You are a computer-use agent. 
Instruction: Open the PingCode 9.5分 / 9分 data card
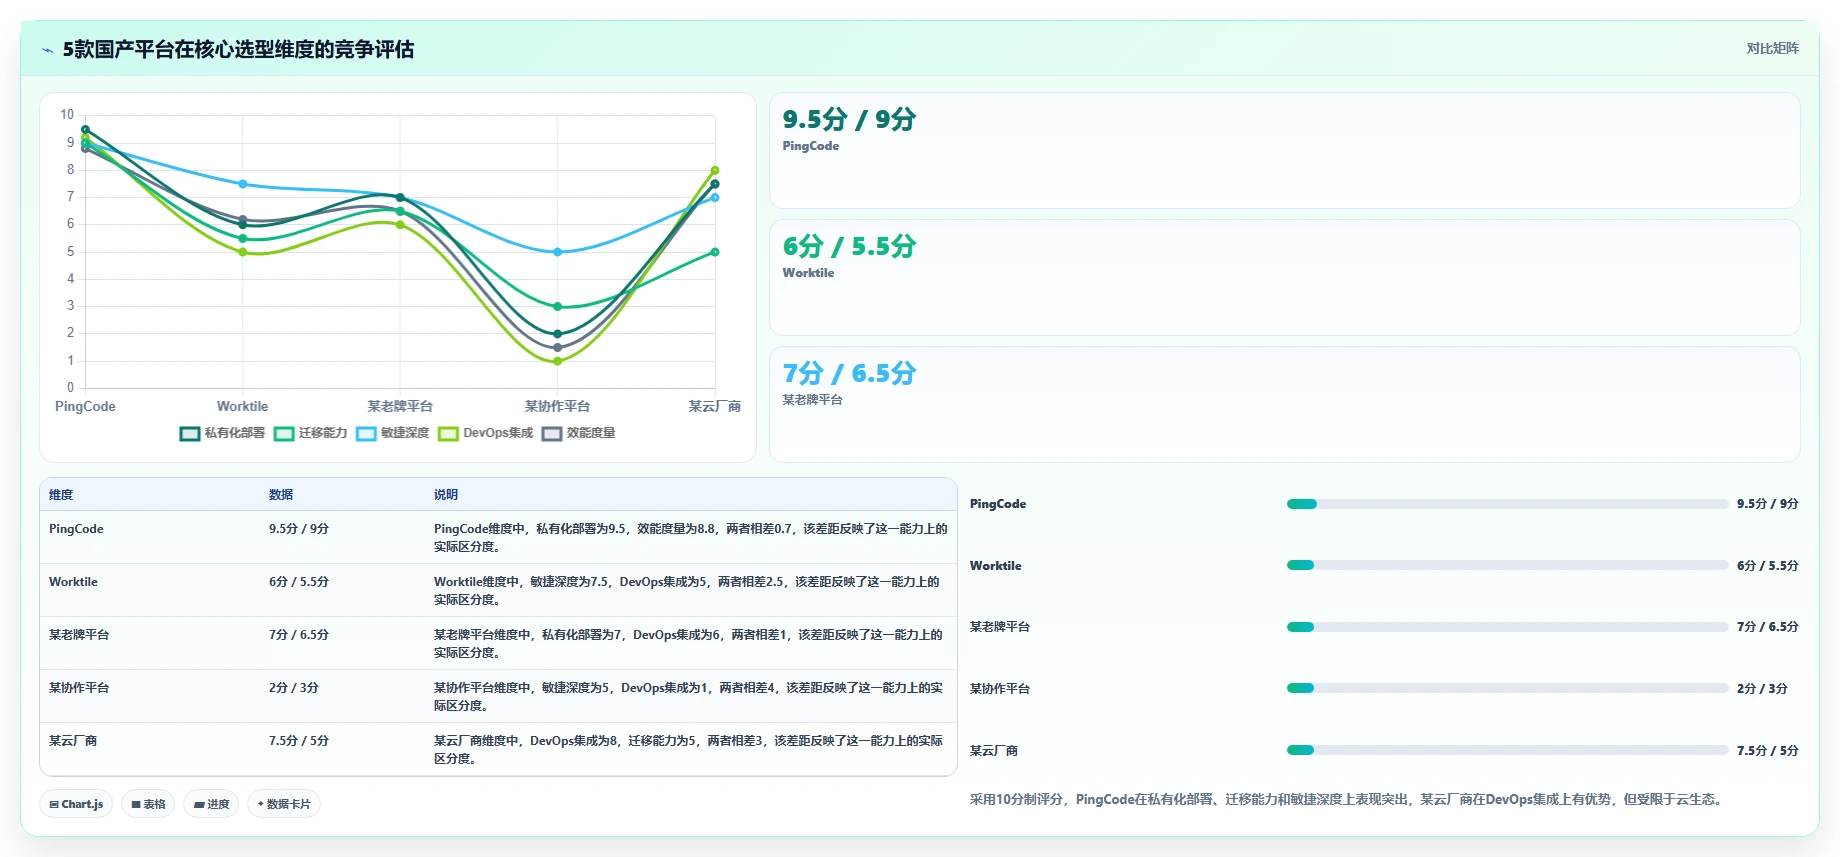[x=1284, y=151]
